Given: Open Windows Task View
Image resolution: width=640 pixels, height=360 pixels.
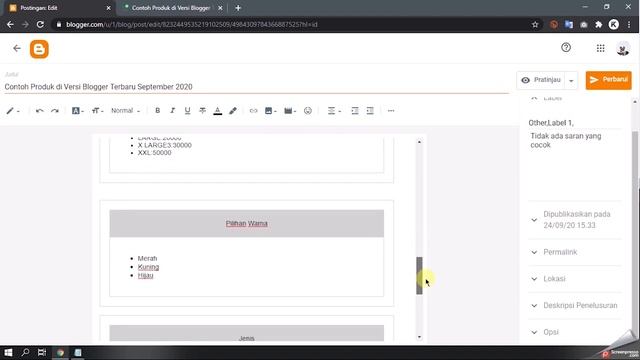Looking at the screenshot, I should pyautogui.click(x=42, y=352).
